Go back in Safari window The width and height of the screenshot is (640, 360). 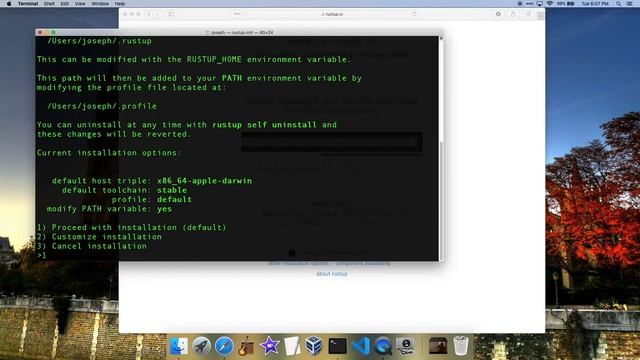tap(149, 14)
